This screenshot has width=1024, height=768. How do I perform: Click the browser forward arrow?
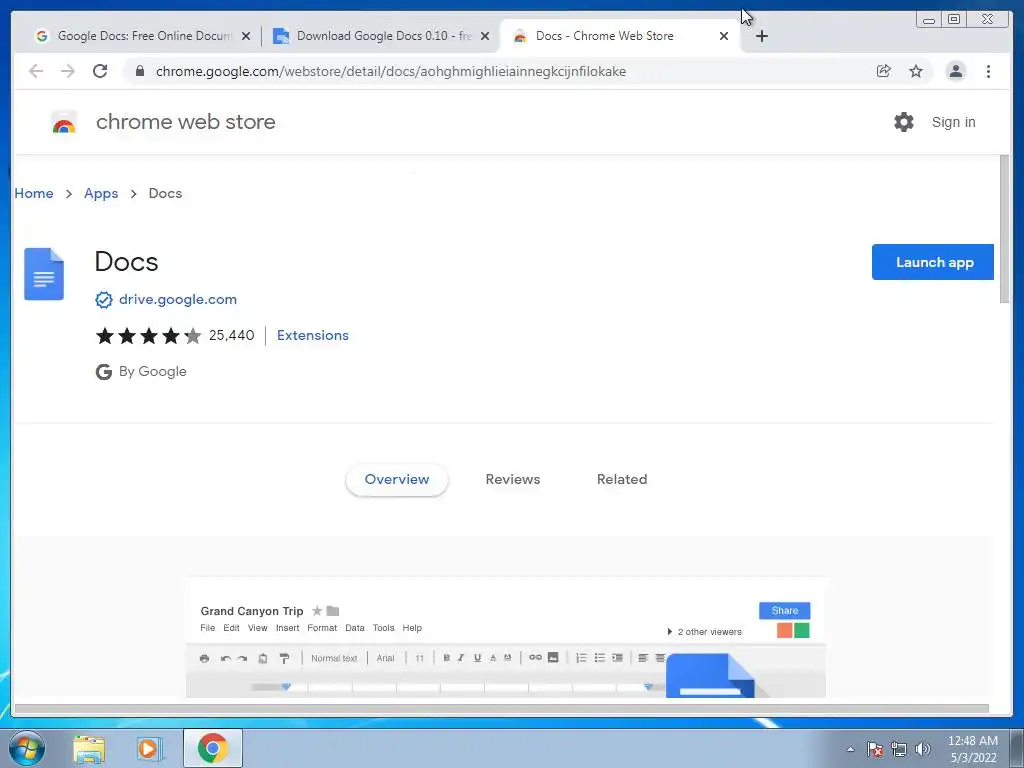click(67, 71)
